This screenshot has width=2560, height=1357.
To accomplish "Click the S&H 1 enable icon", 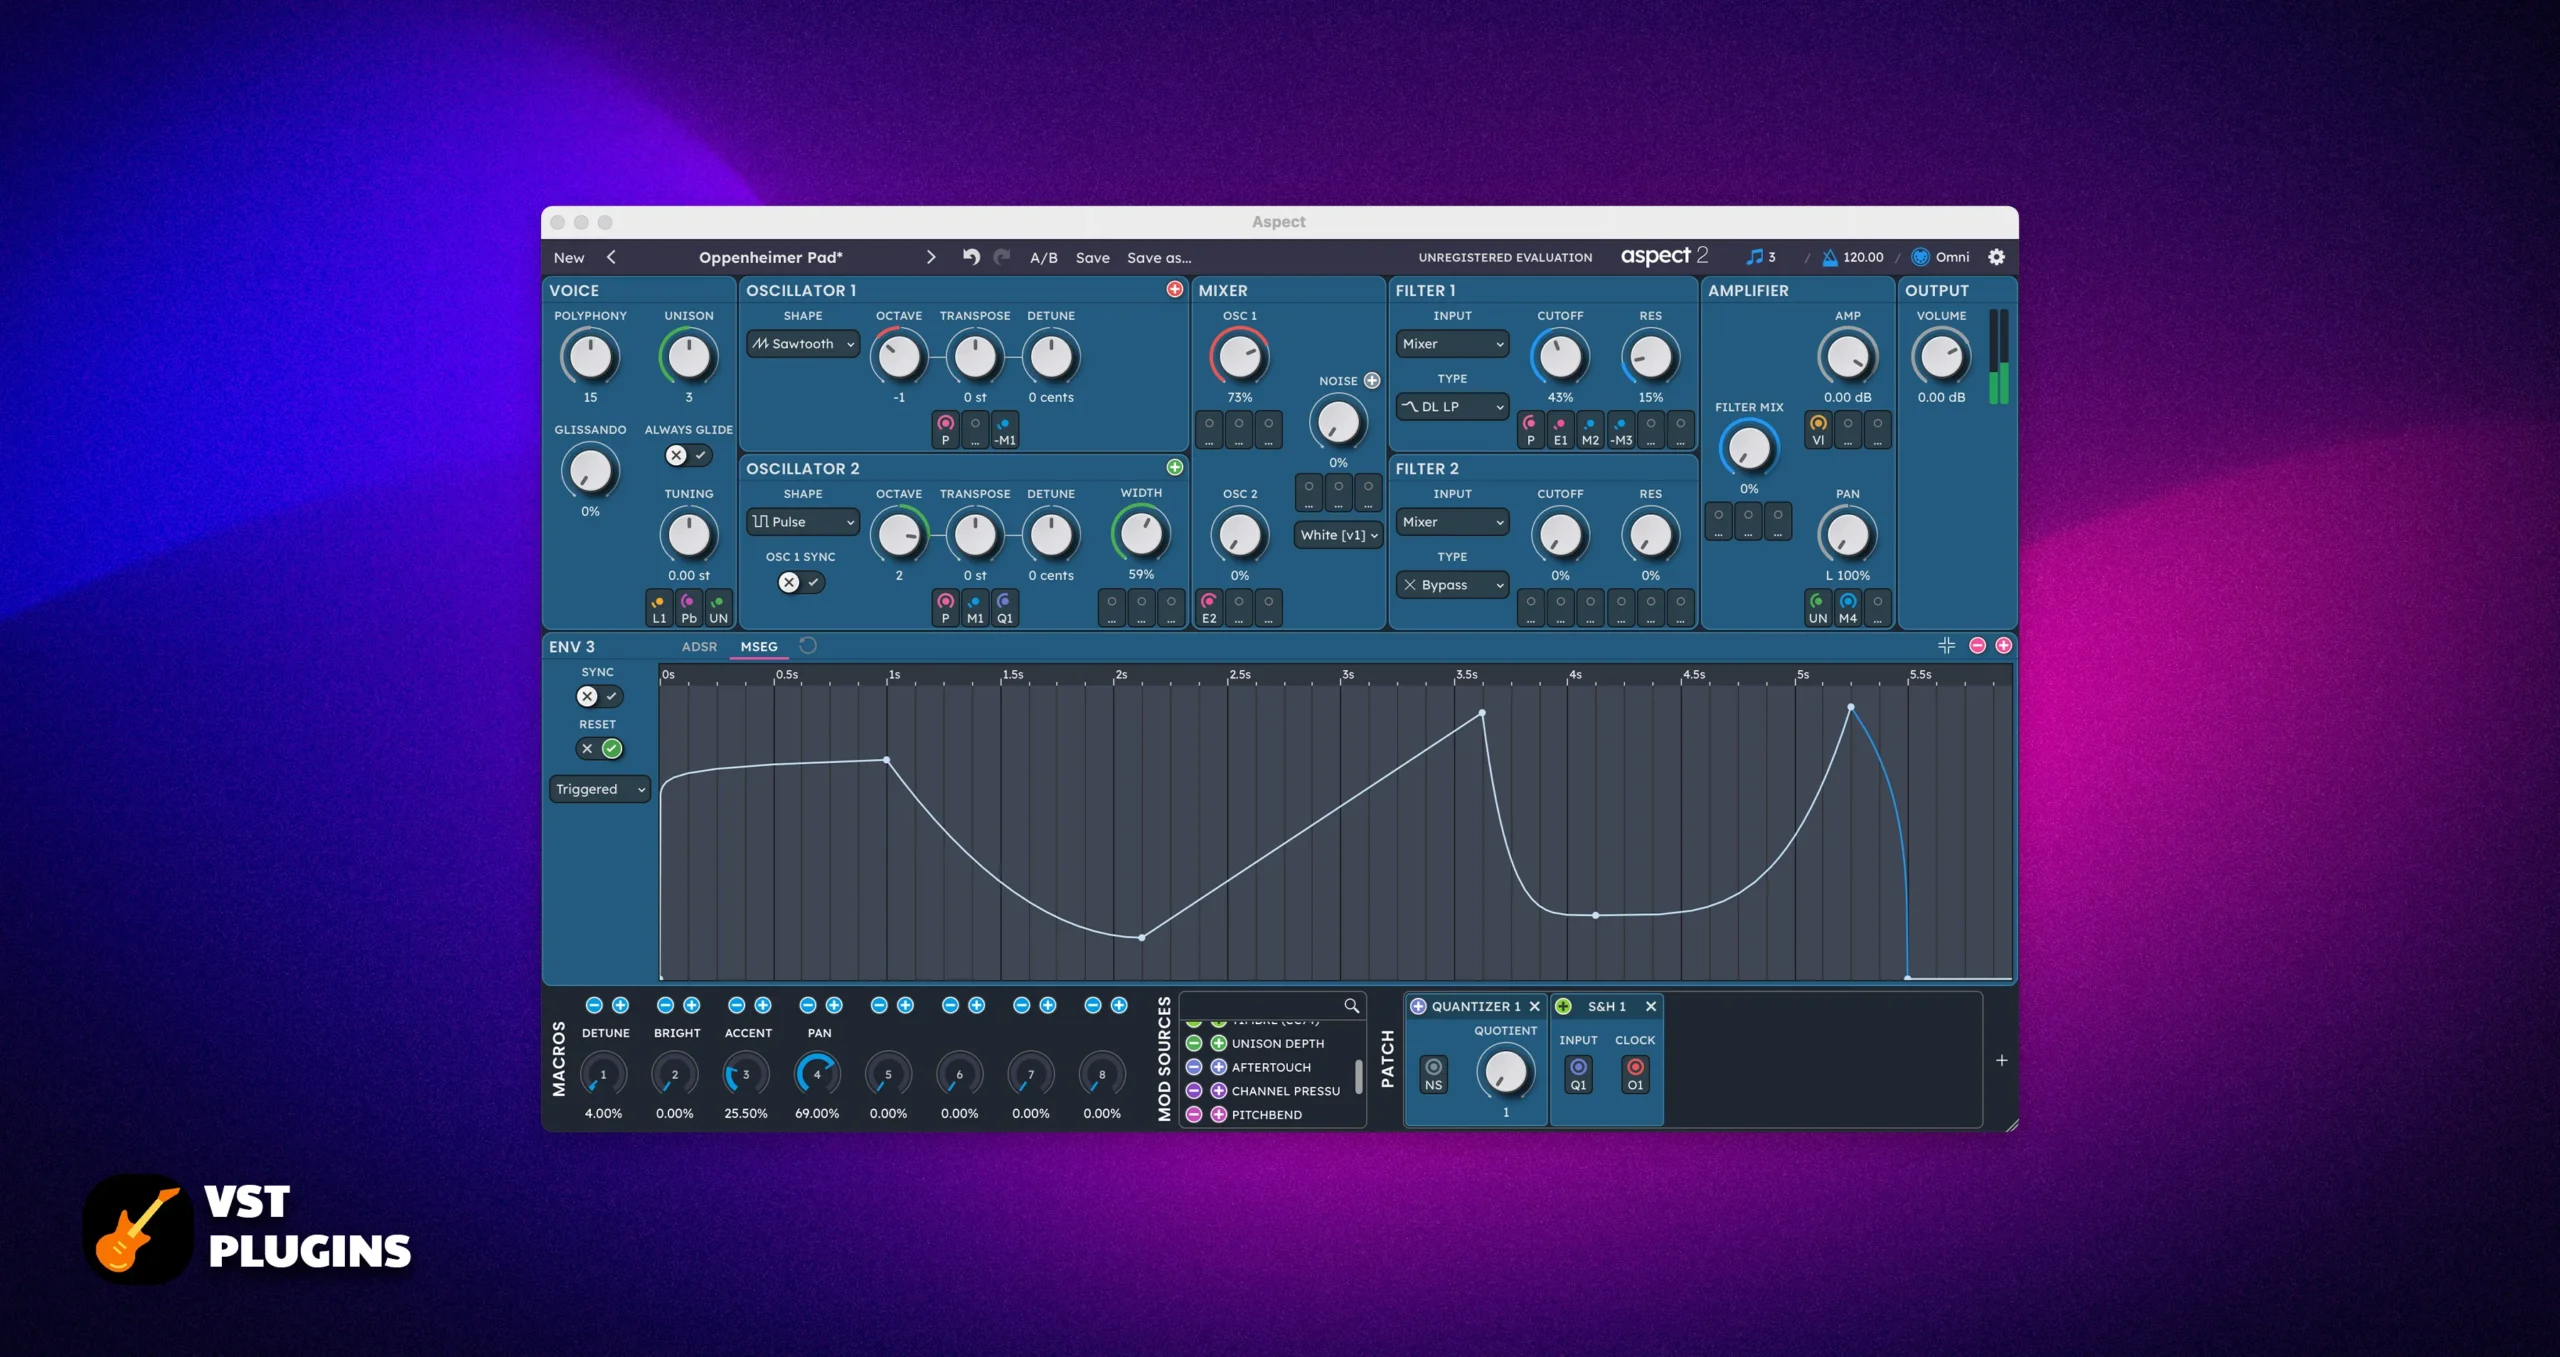I will pos(1563,1006).
